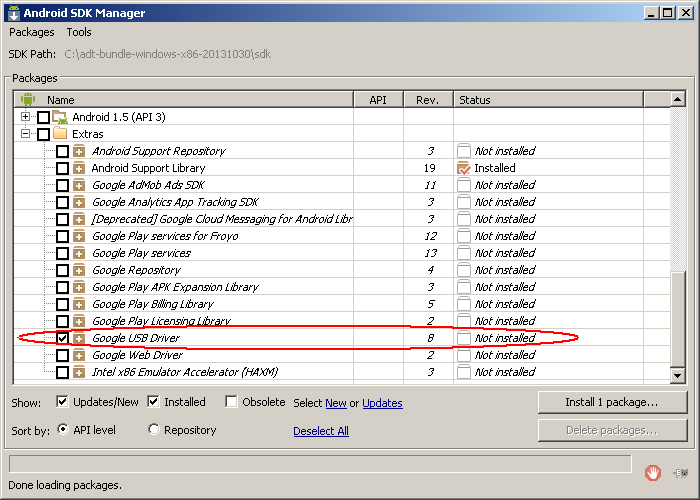Click package icon for Google Analytics App Tracking SDK
Image resolution: width=700 pixels, height=500 pixels.
(79, 202)
